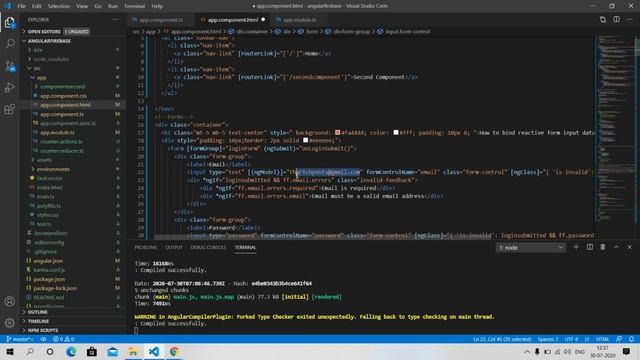Screen dimensions: 640x360
Task: Maximize the terminal panel size
Action: click(x=616, y=247)
